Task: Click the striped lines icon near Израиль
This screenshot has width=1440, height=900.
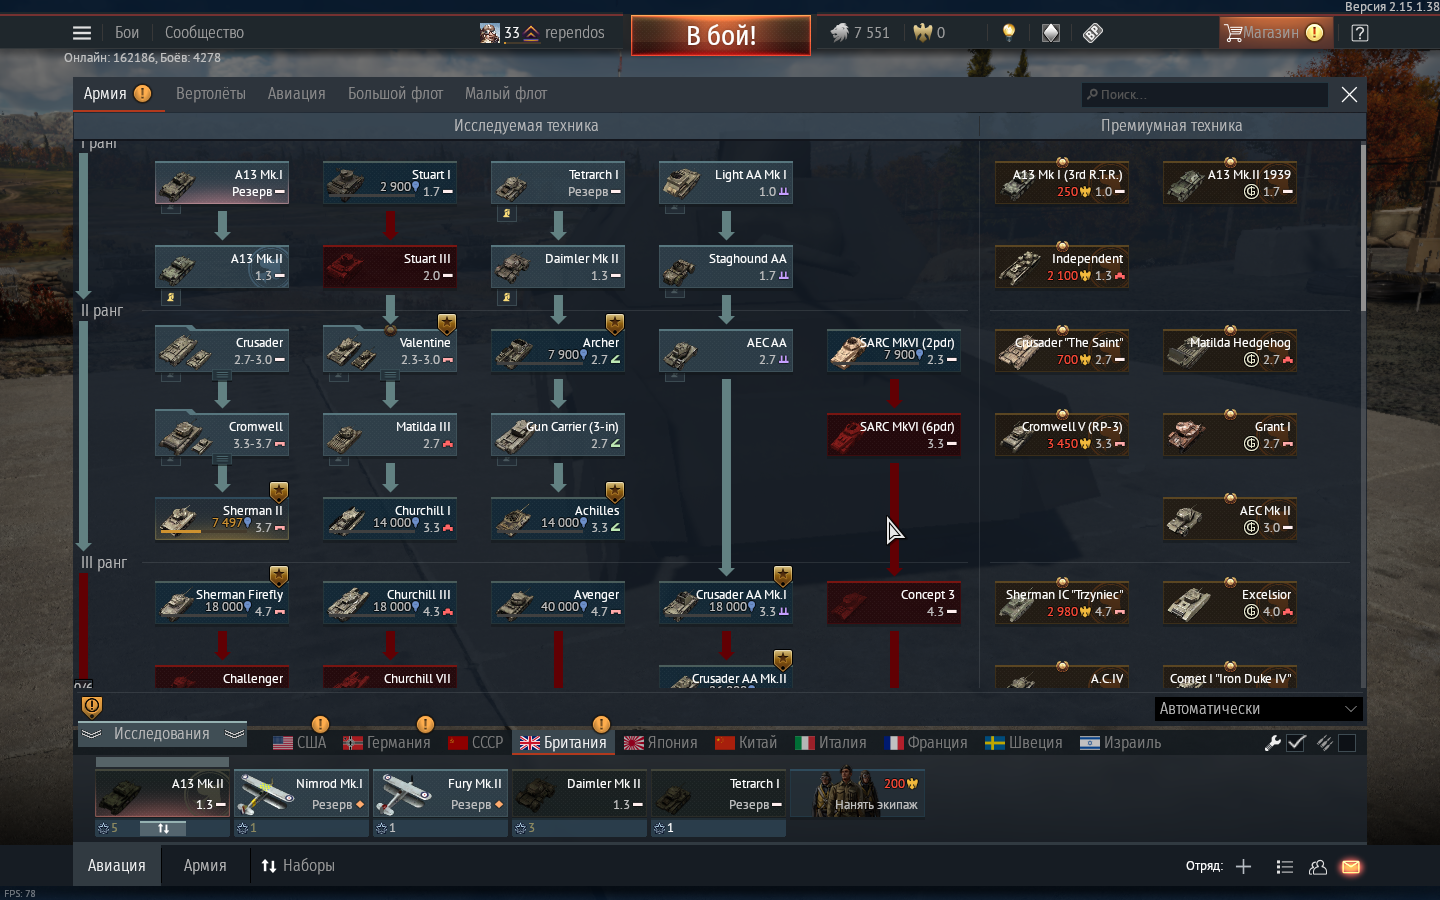Action: [x=1324, y=743]
